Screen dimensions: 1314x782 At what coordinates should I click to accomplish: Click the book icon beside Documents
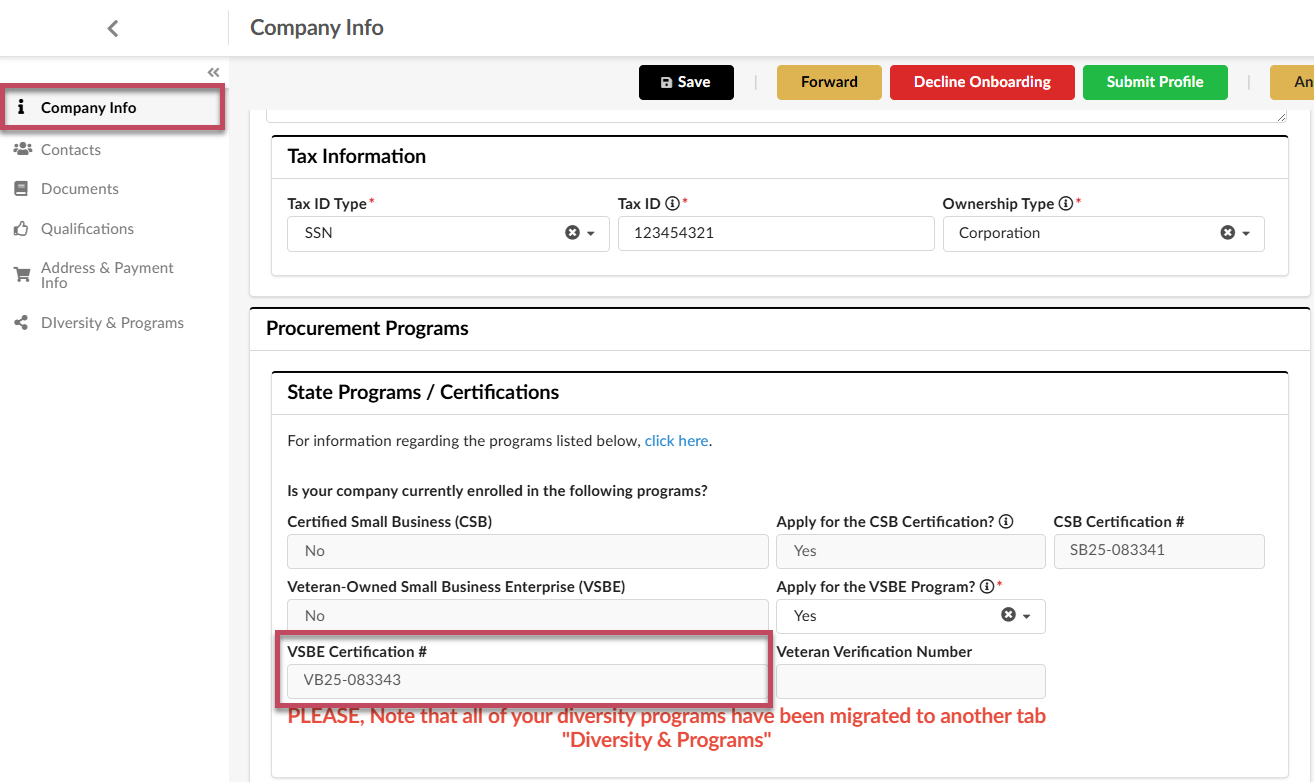click(21, 188)
